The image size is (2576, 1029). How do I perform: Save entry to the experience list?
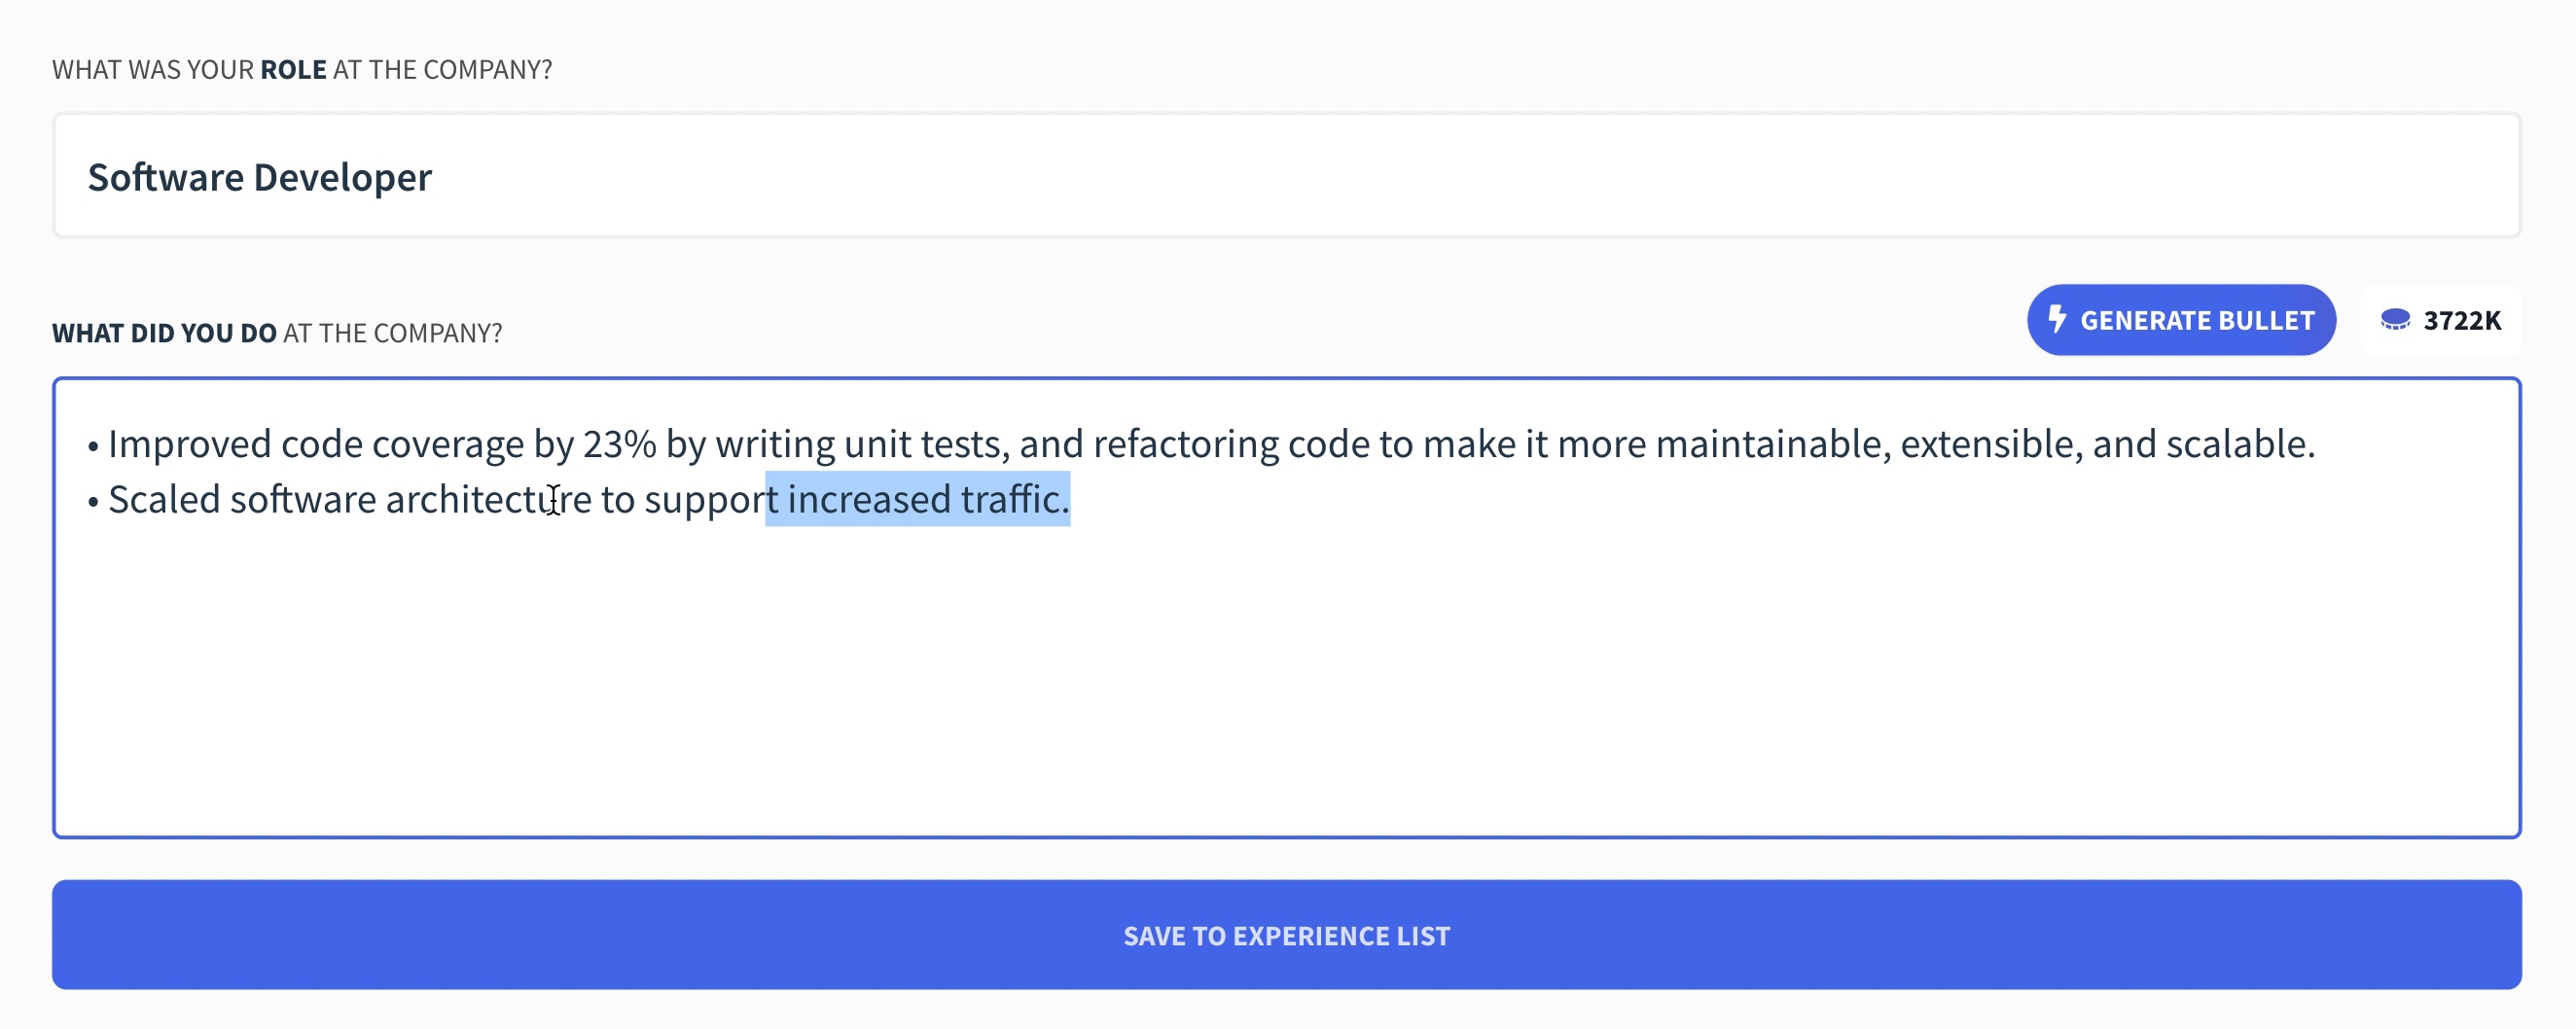tap(1286, 935)
